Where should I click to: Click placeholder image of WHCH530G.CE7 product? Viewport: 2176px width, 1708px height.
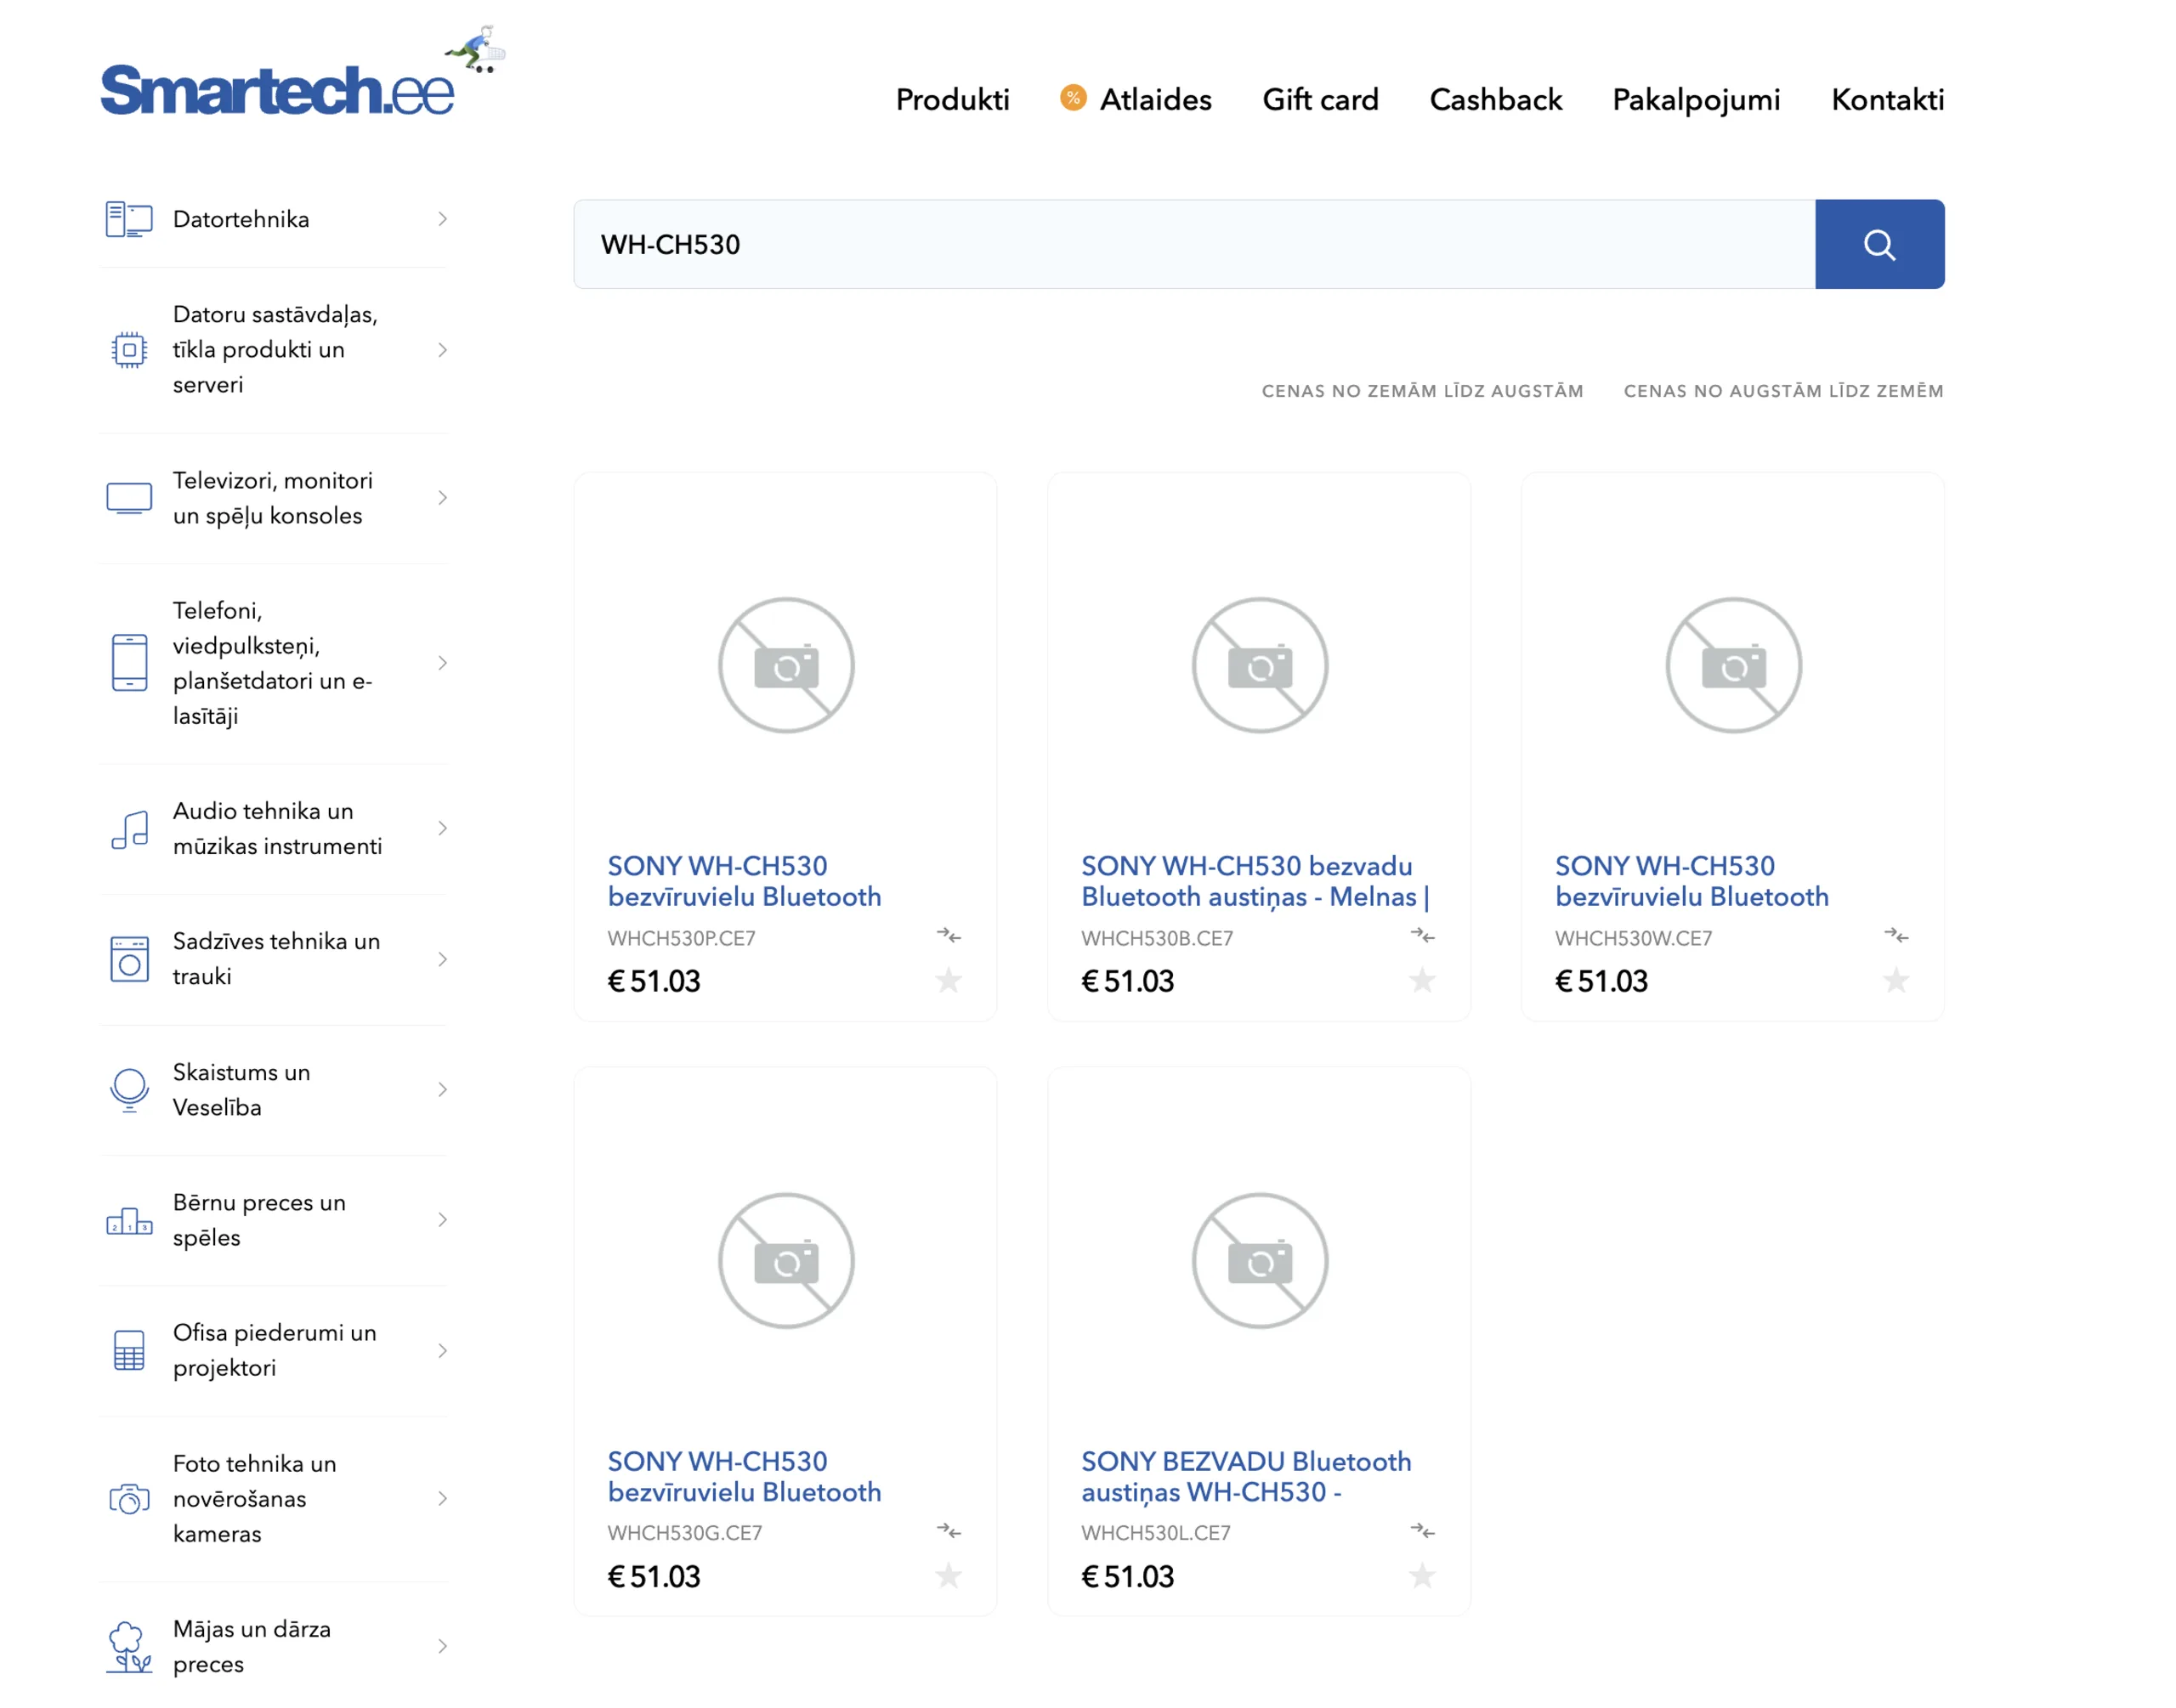(x=786, y=1260)
